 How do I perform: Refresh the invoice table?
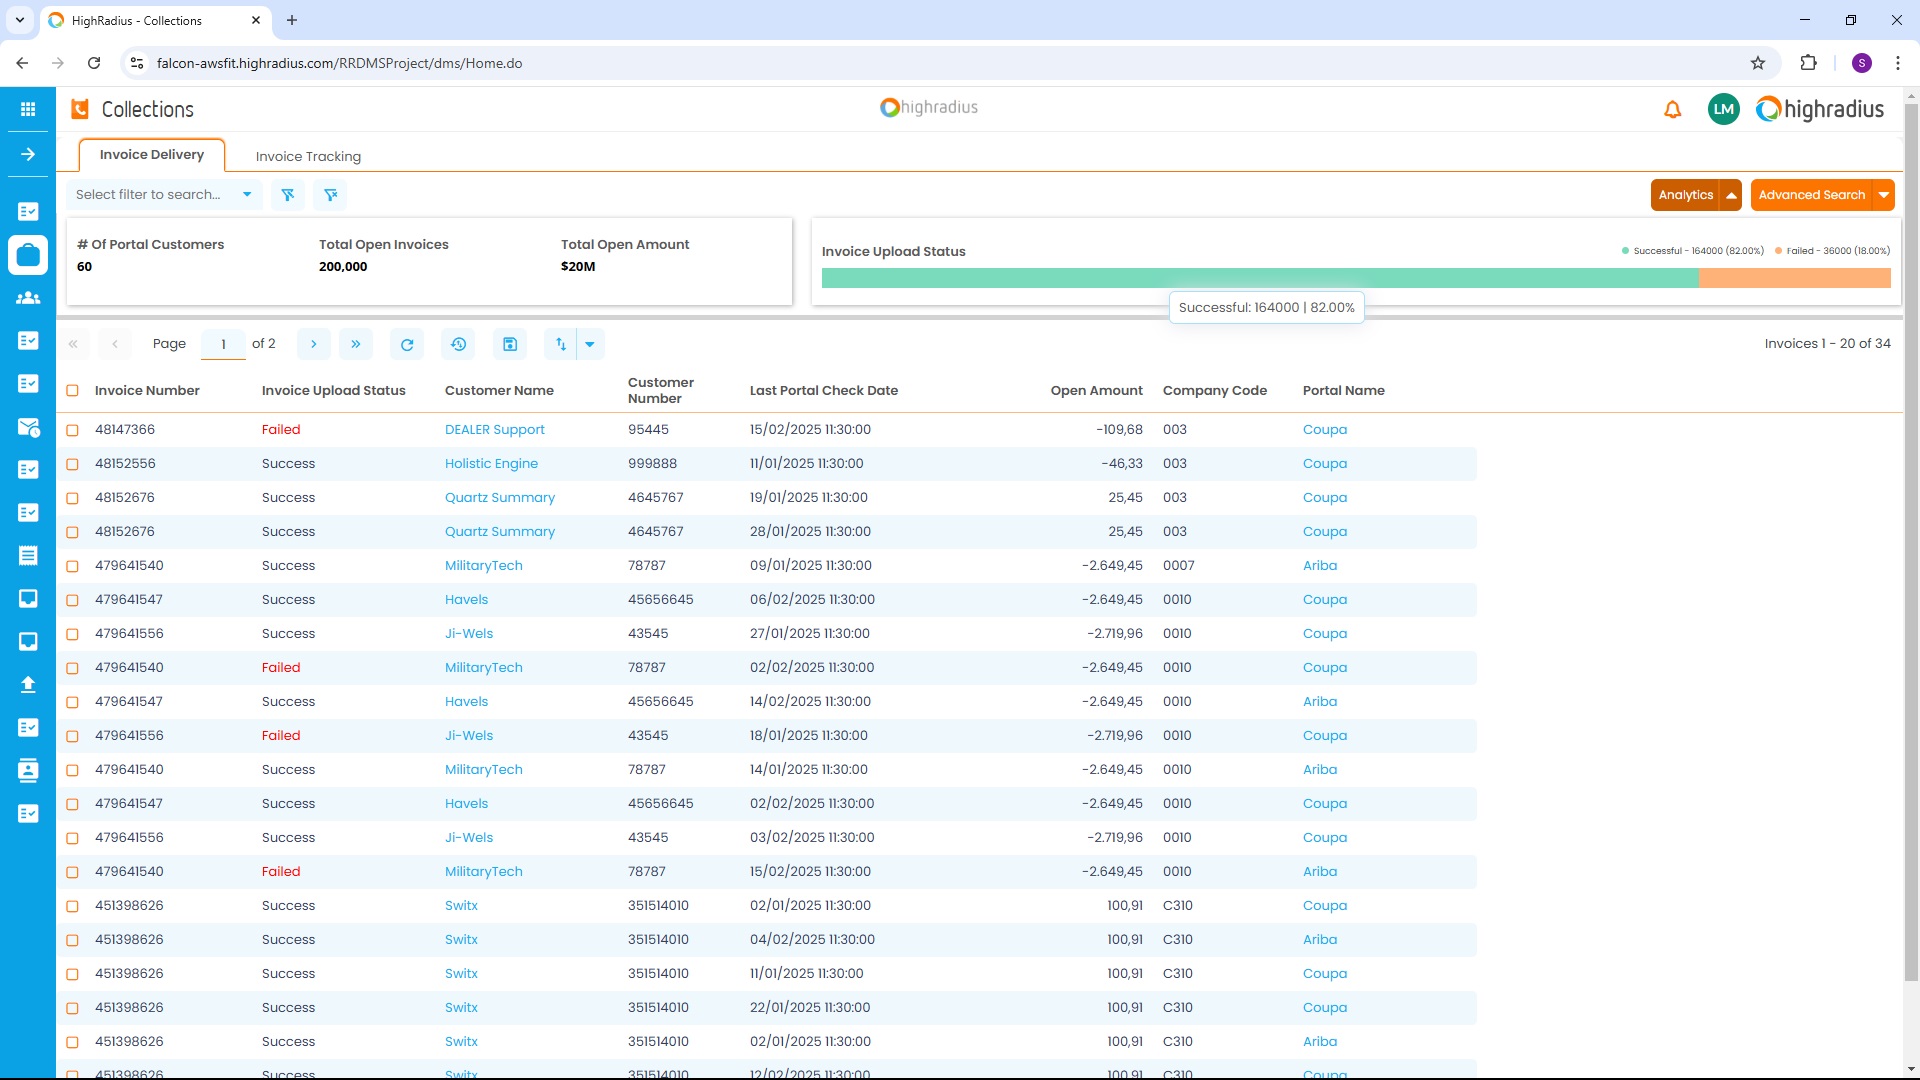coord(406,343)
